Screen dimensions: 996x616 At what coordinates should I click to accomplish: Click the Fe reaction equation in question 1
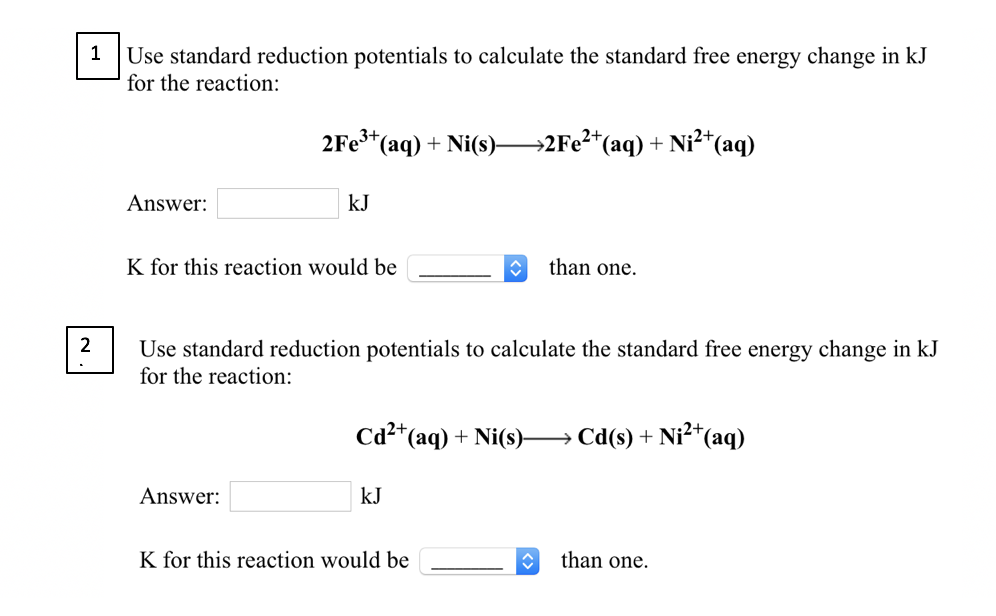(x=537, y=143)
